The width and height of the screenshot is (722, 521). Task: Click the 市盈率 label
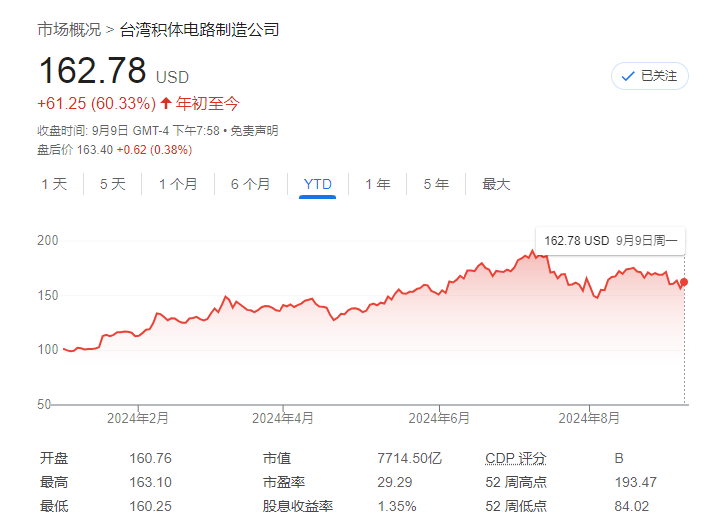284,482
